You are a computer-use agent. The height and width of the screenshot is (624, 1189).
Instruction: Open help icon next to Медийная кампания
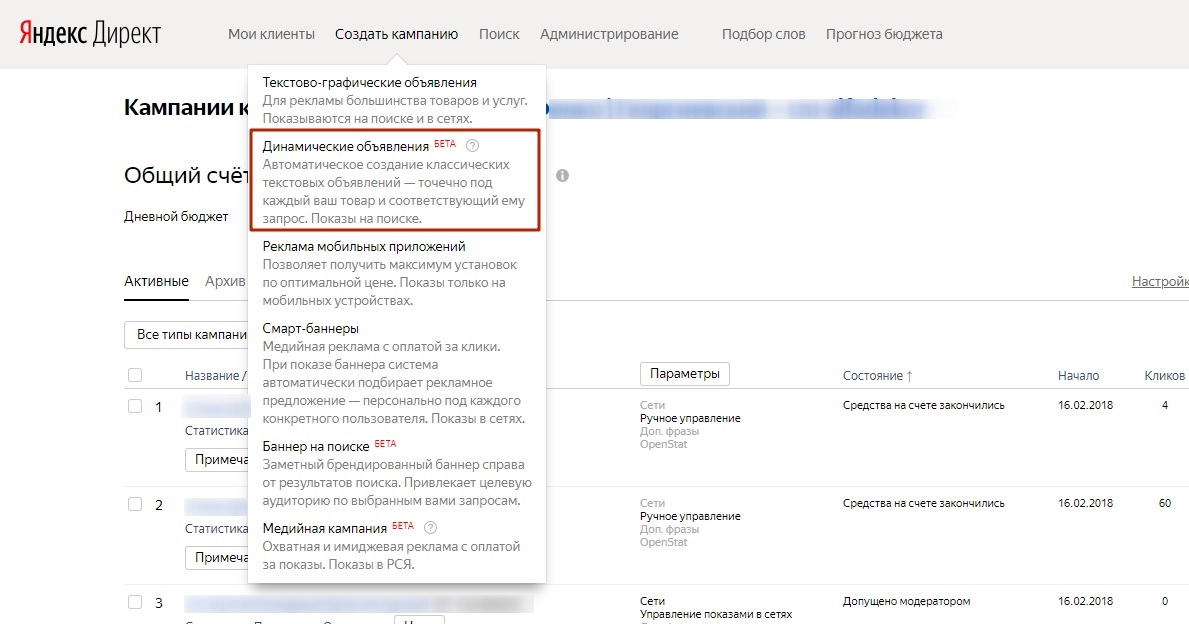point(431,527)
